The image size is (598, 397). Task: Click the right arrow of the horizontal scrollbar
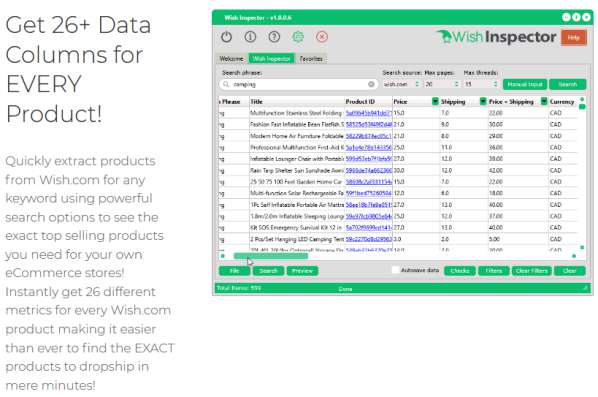(574, 256)
